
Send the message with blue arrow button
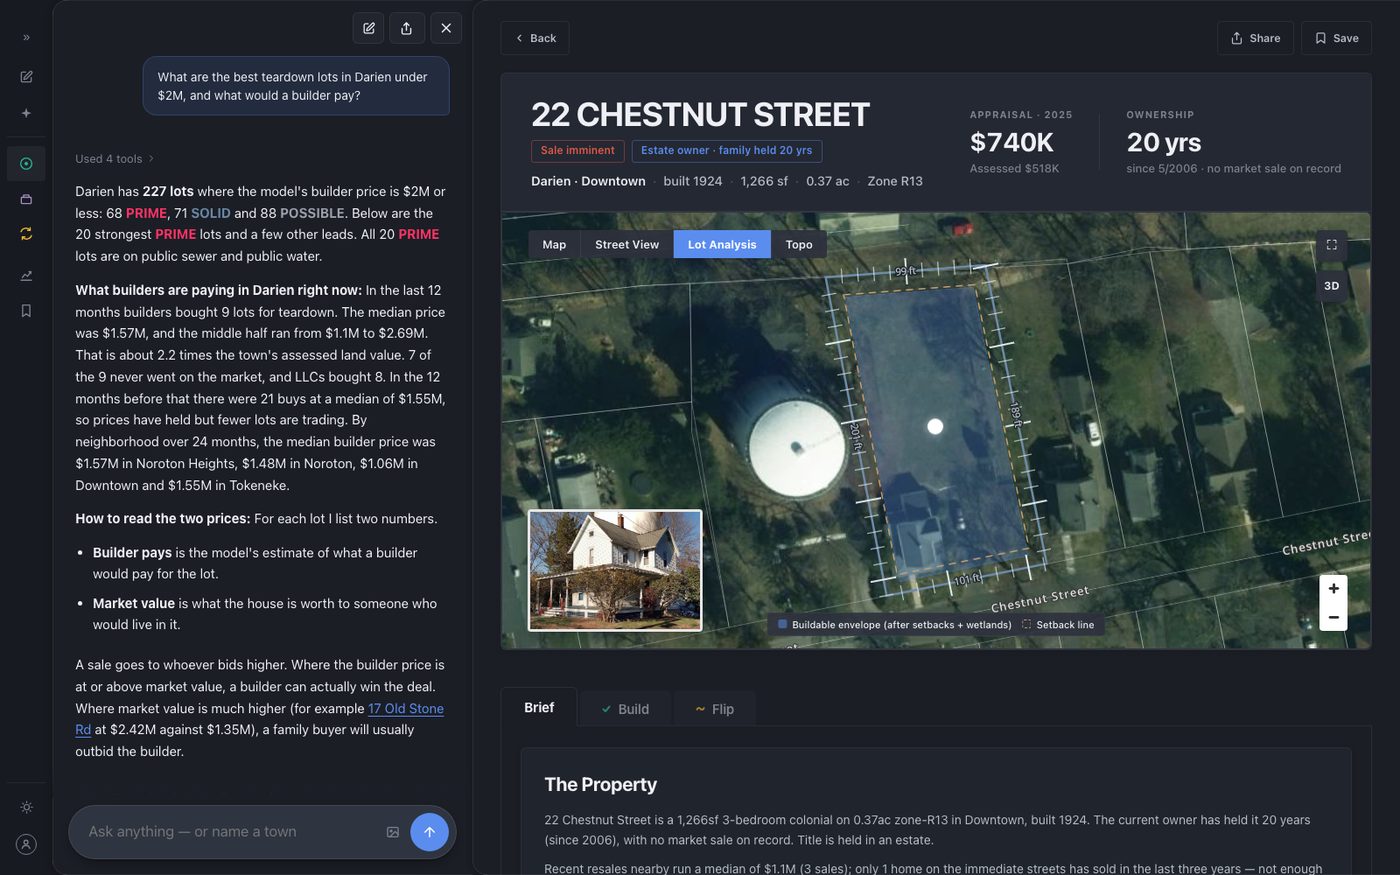(429, 832)
